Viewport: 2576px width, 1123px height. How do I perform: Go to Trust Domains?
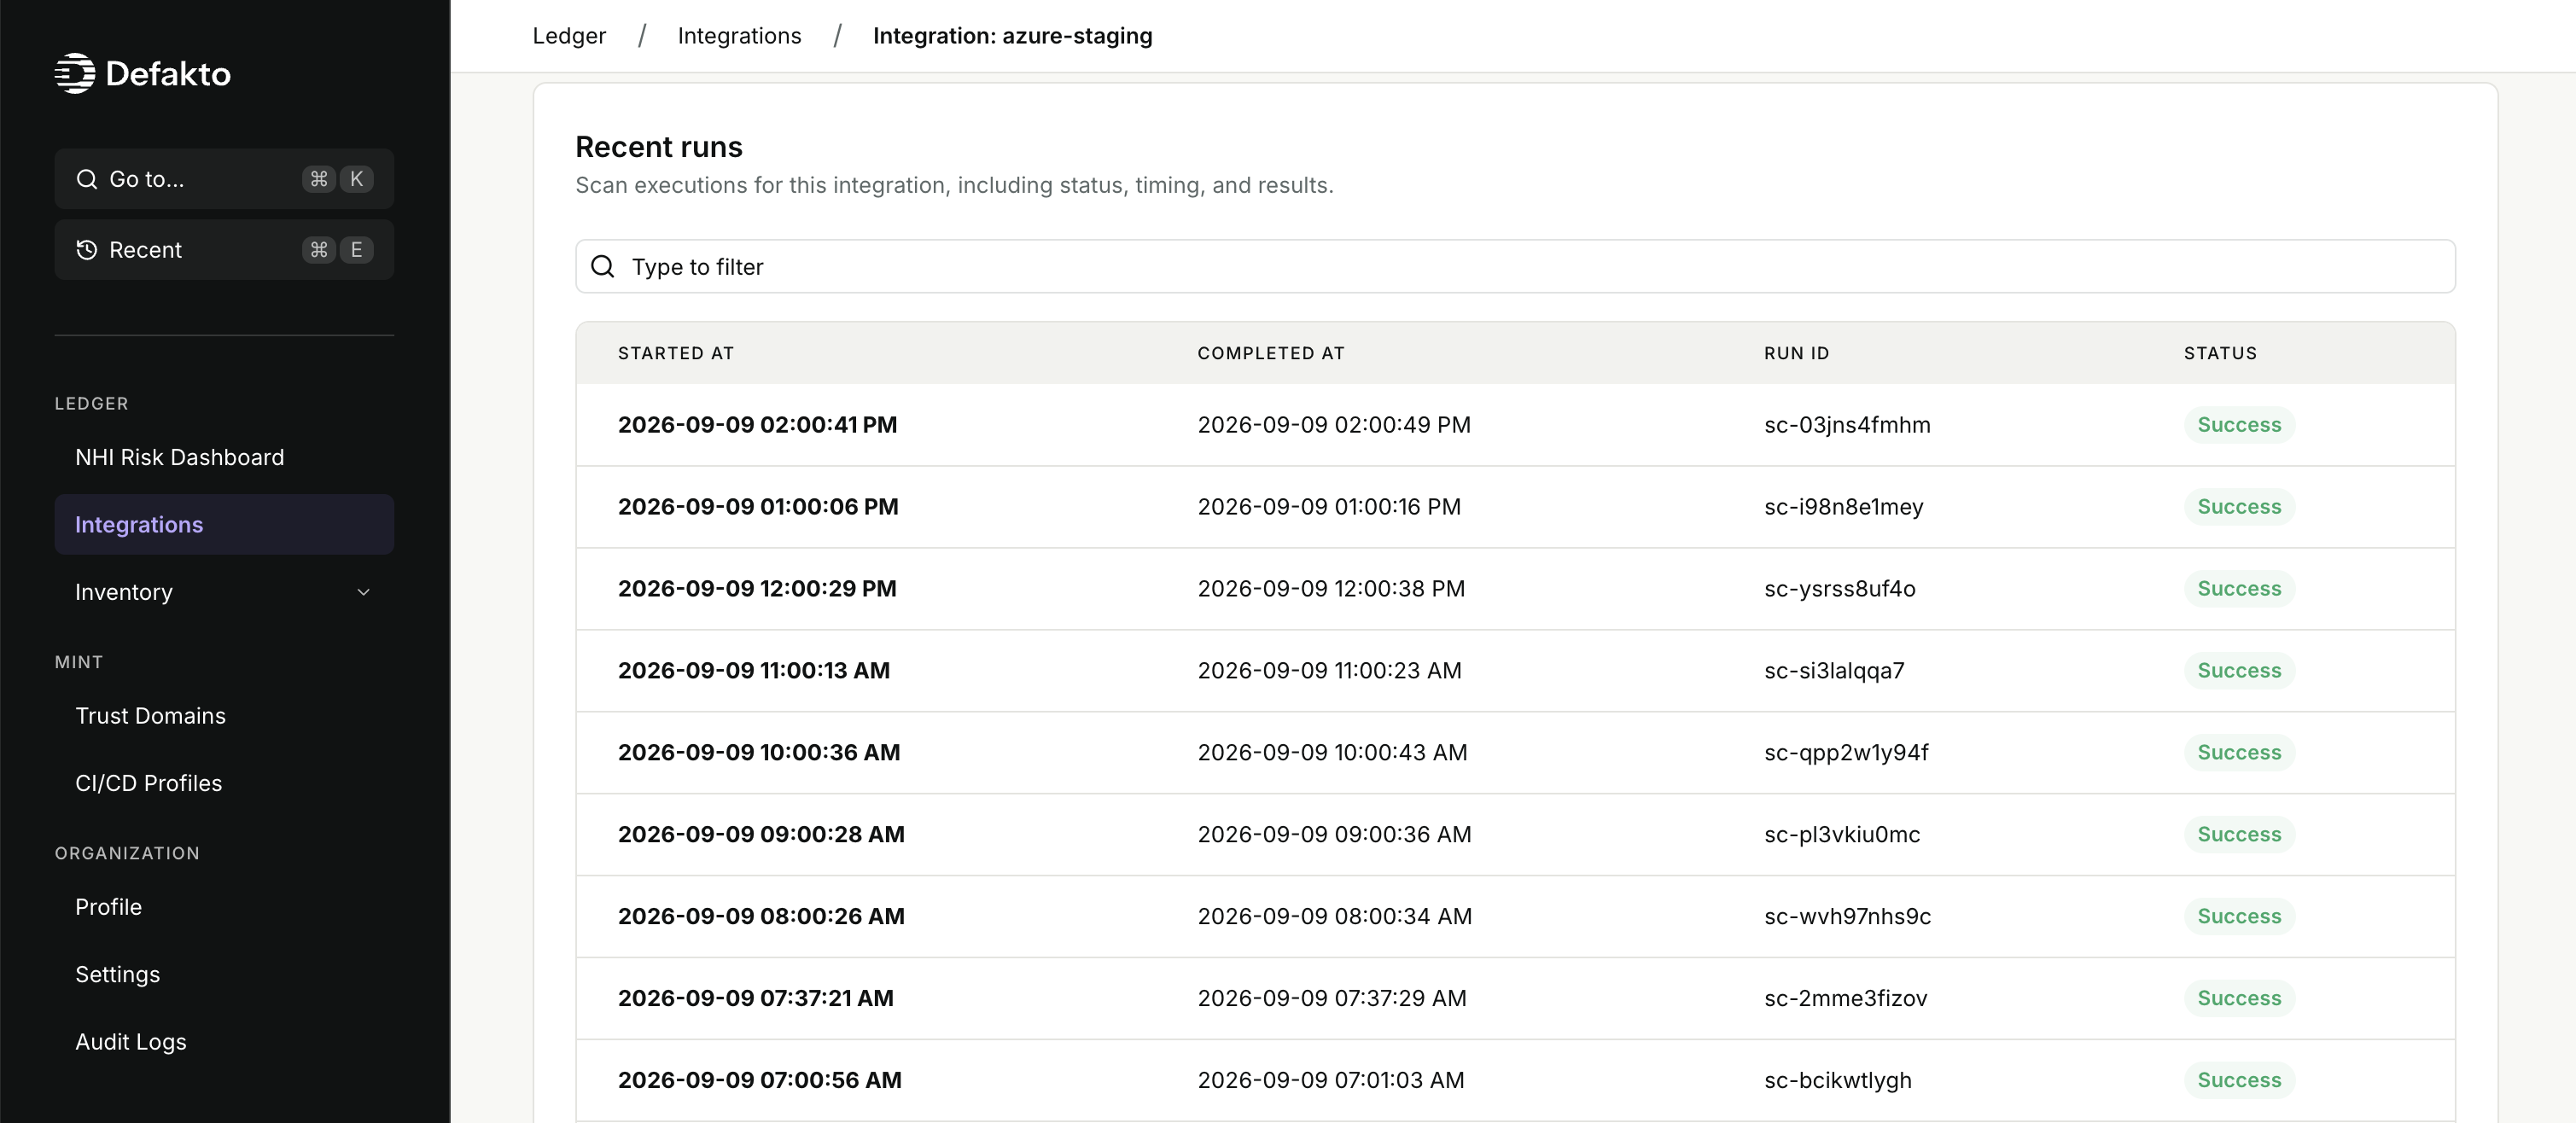tap(151, 716)
